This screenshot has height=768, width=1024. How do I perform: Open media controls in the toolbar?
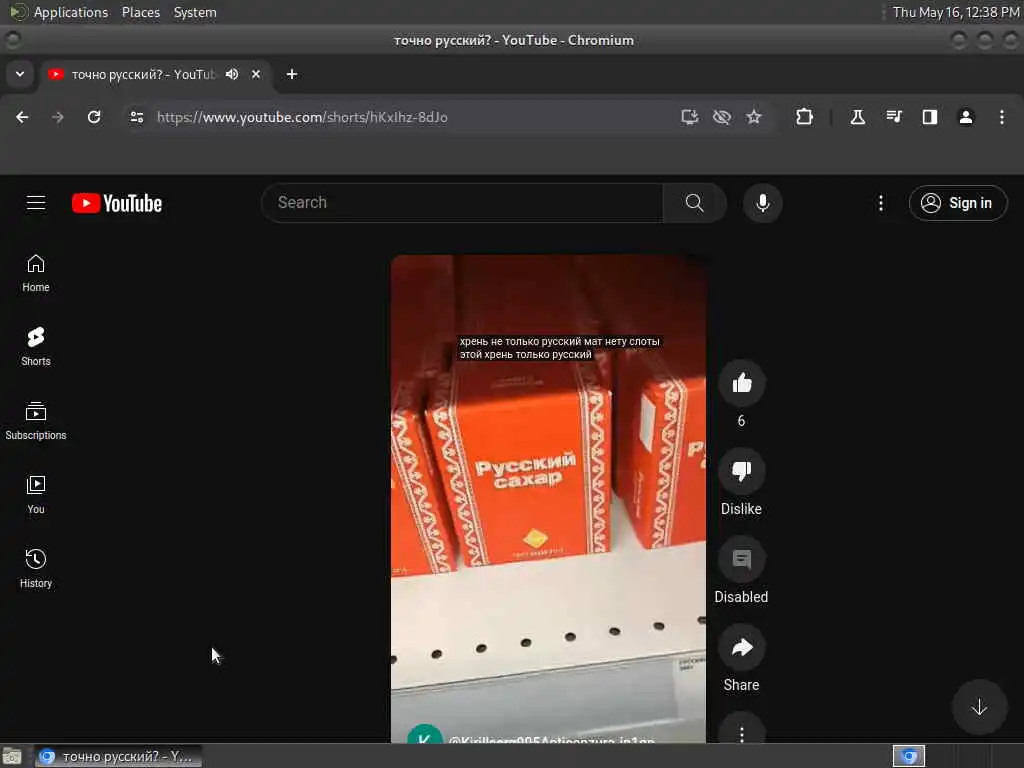894,117
